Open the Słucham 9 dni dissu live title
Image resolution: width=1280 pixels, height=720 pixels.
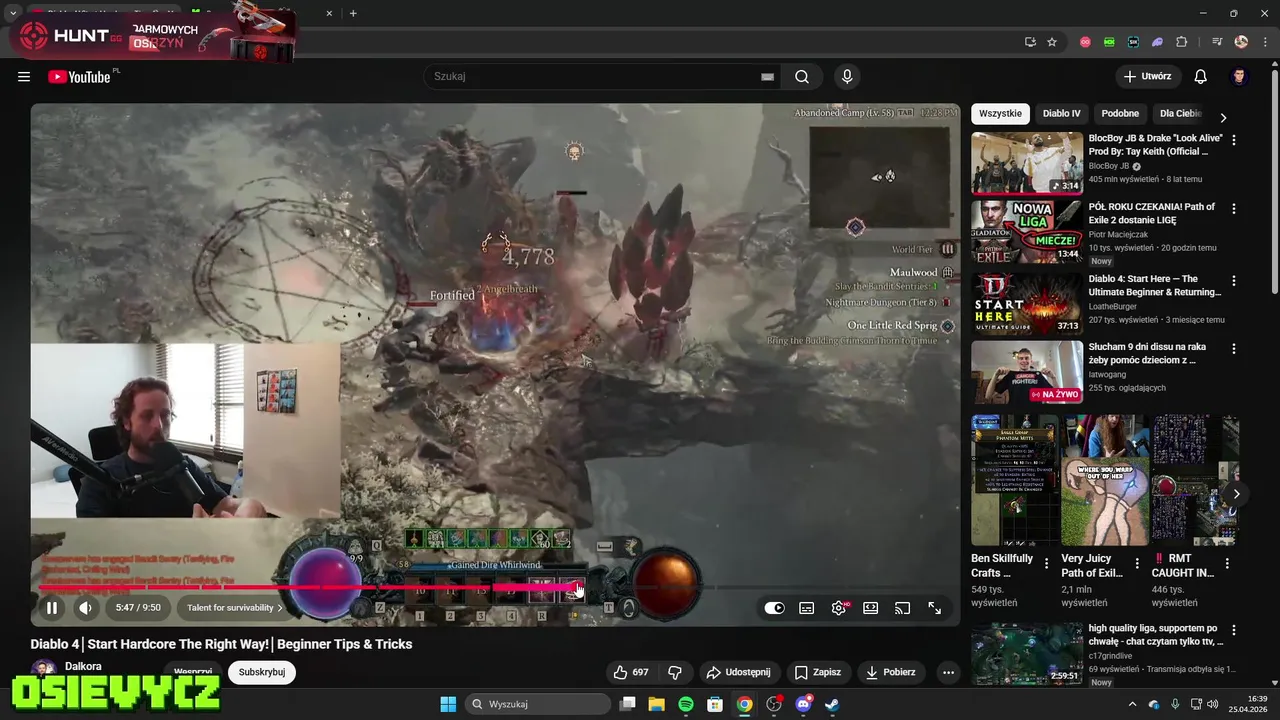(1147, 353)
